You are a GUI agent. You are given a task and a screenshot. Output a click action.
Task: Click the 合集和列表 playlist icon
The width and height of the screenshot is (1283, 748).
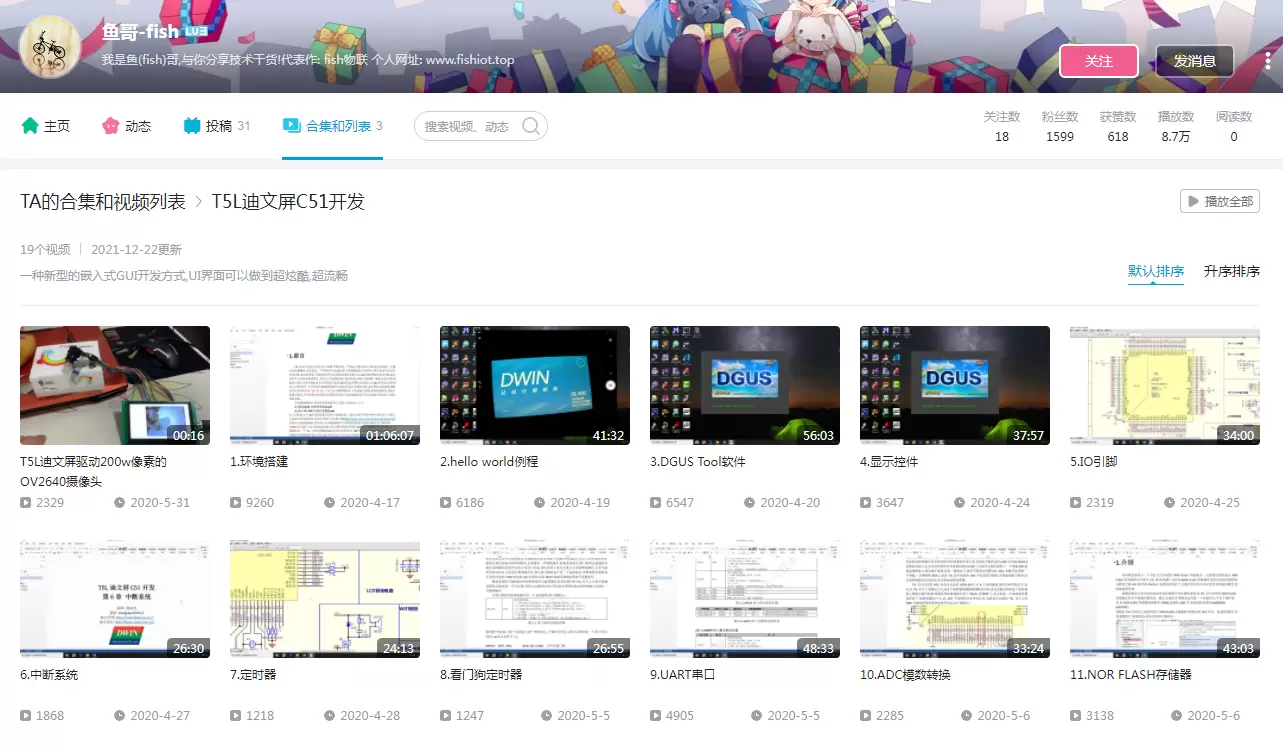click(292, 126)
